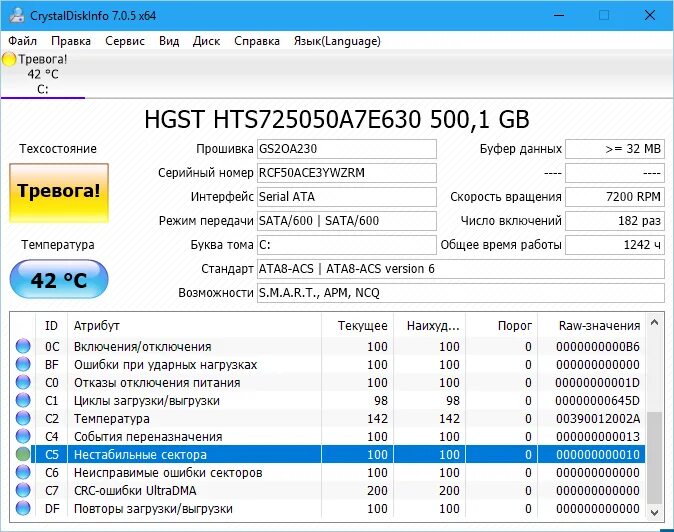Click status dot for C1 Циклы загрузки/выгрузки
Screen dimensions: 674x532
coord(23,401)
